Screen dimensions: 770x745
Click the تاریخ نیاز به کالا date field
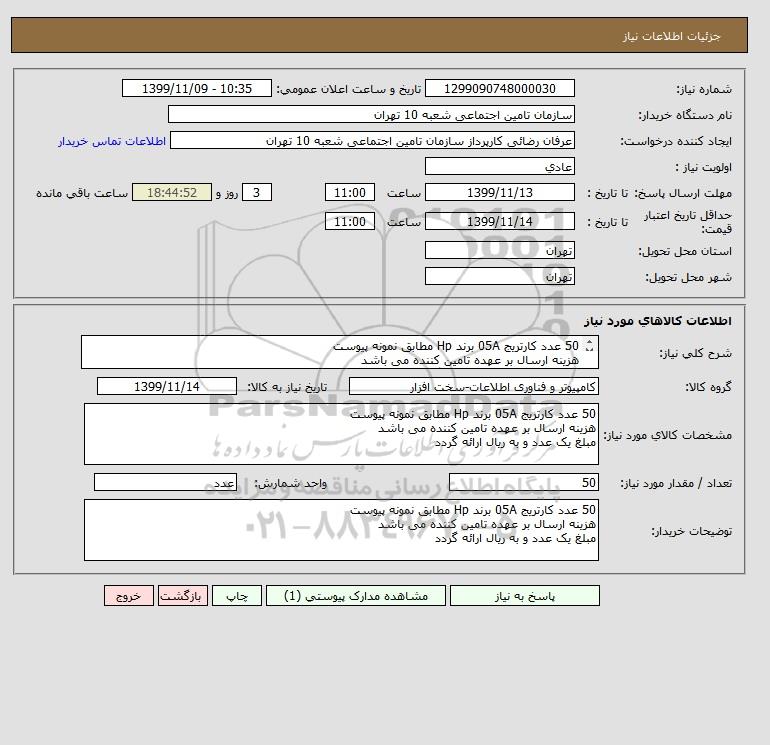pyautogui.click(x=167, y=386)
